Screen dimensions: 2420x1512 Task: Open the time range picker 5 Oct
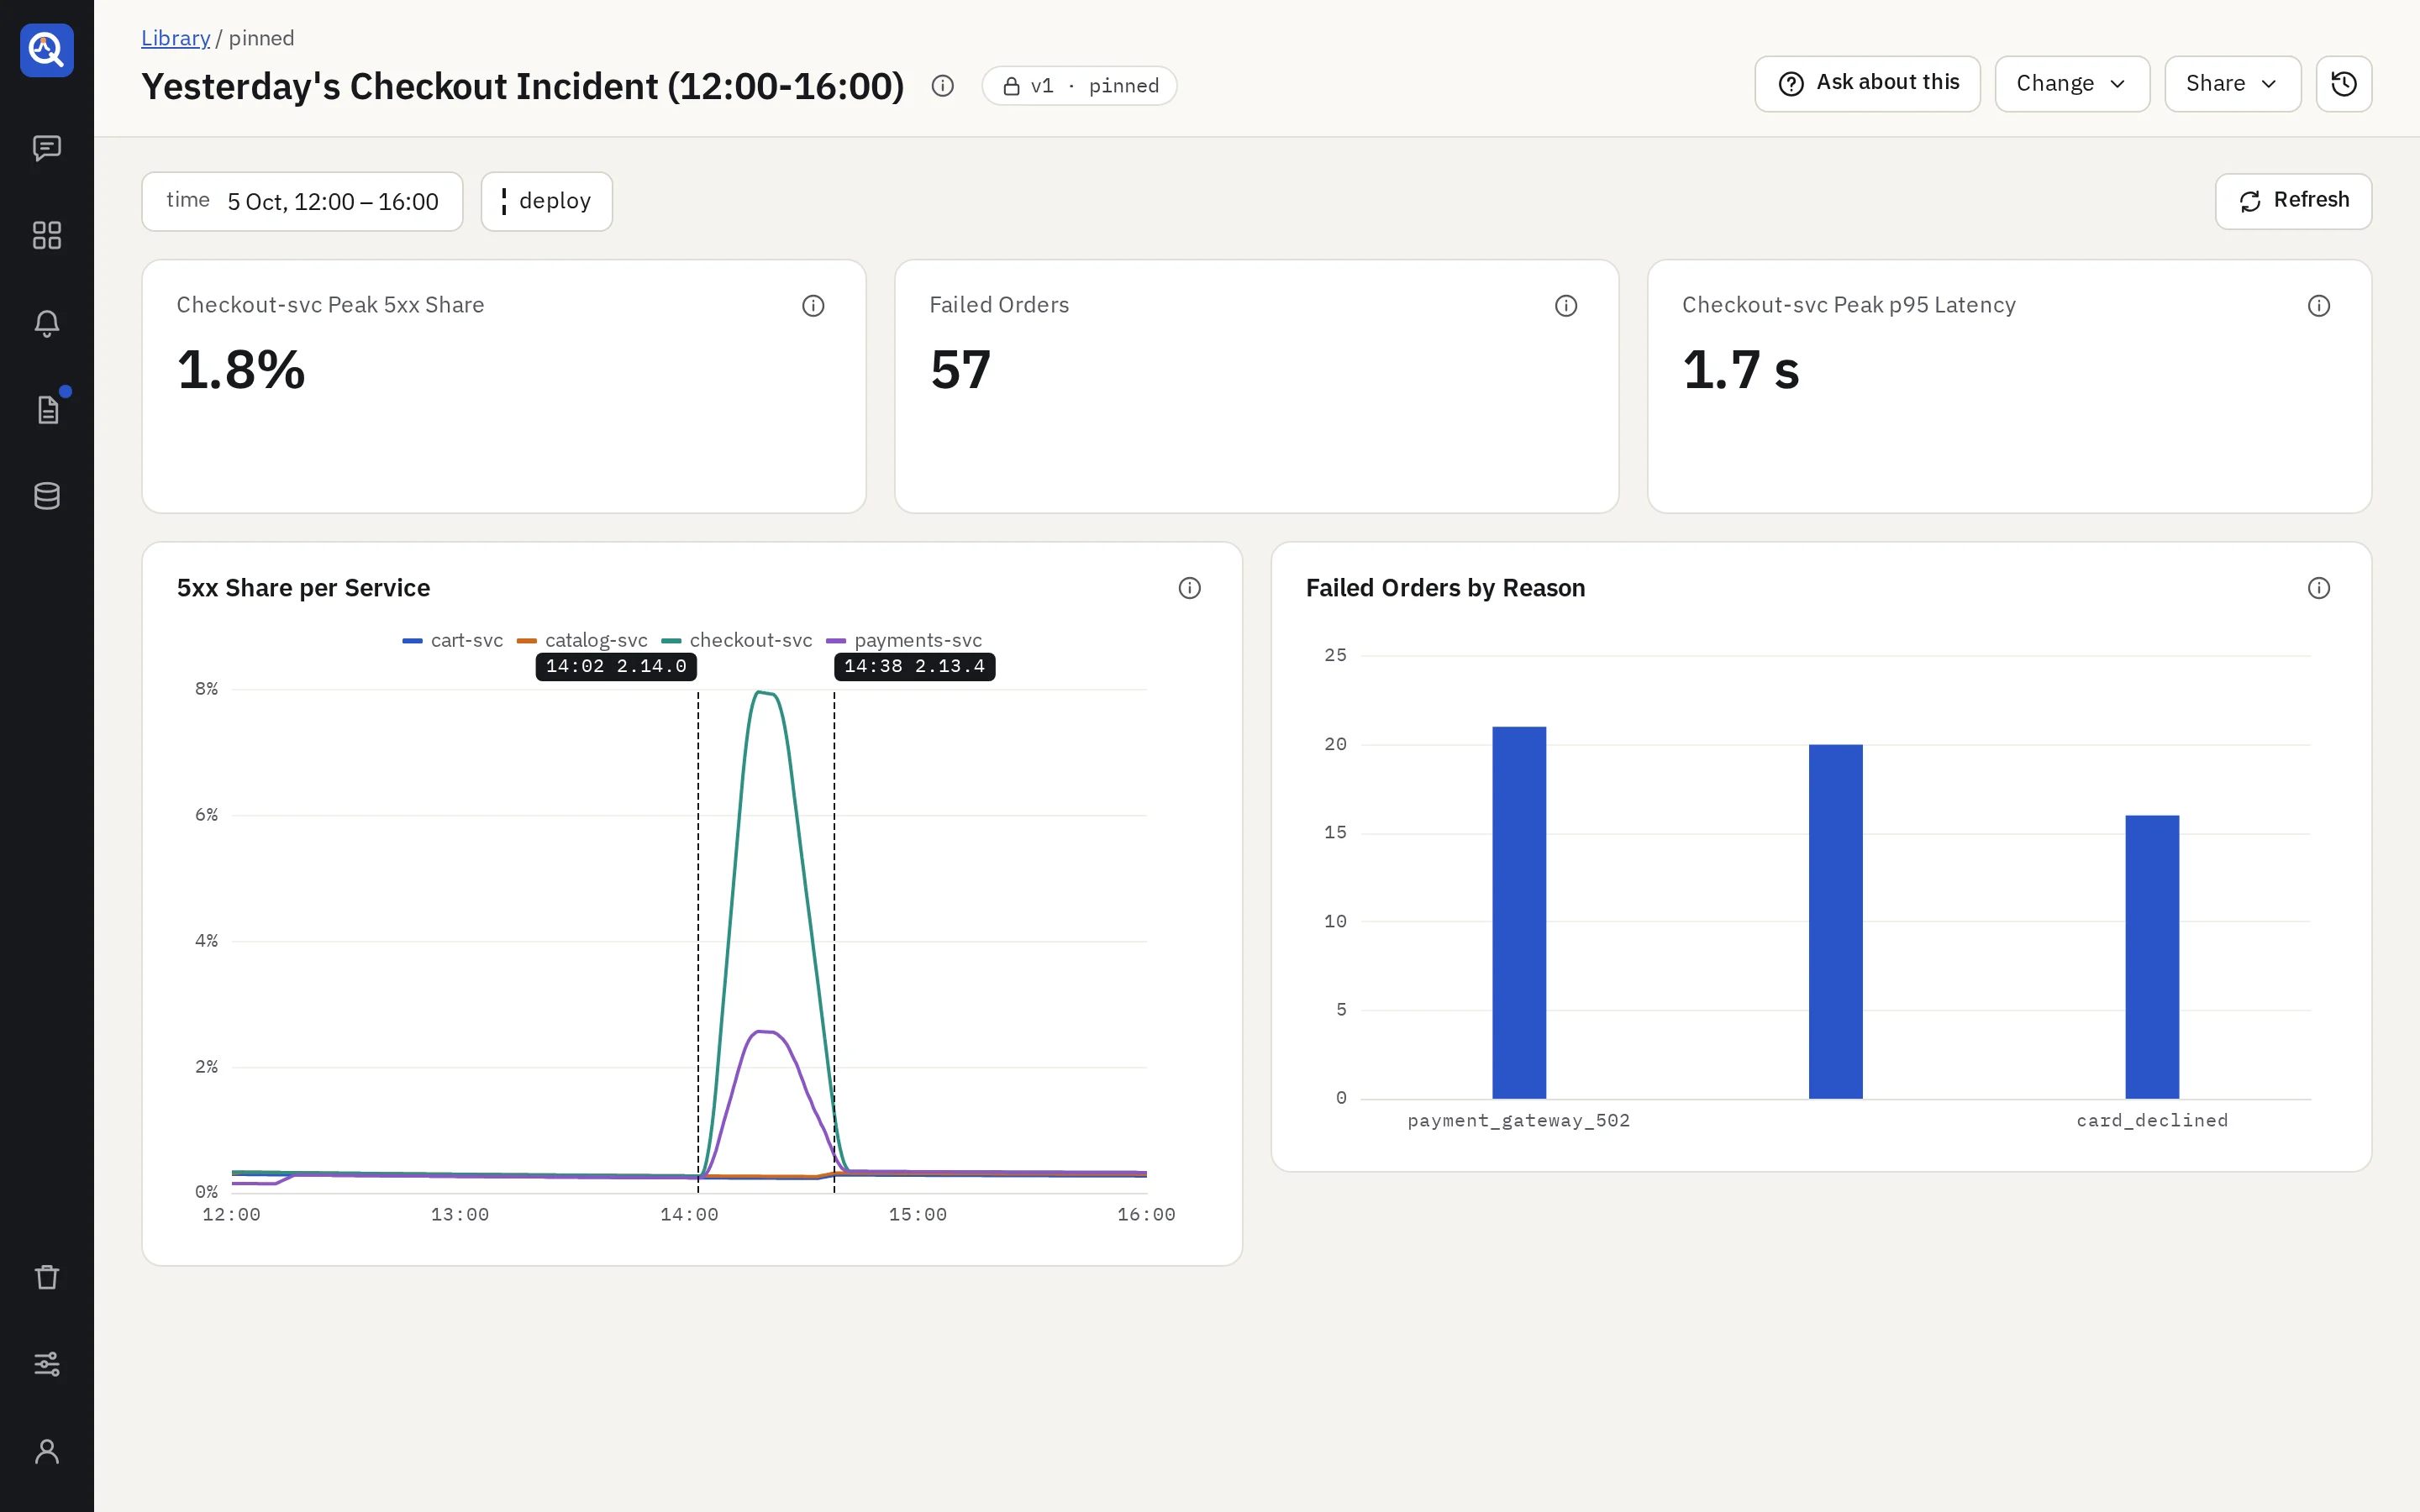coord(302,202)
